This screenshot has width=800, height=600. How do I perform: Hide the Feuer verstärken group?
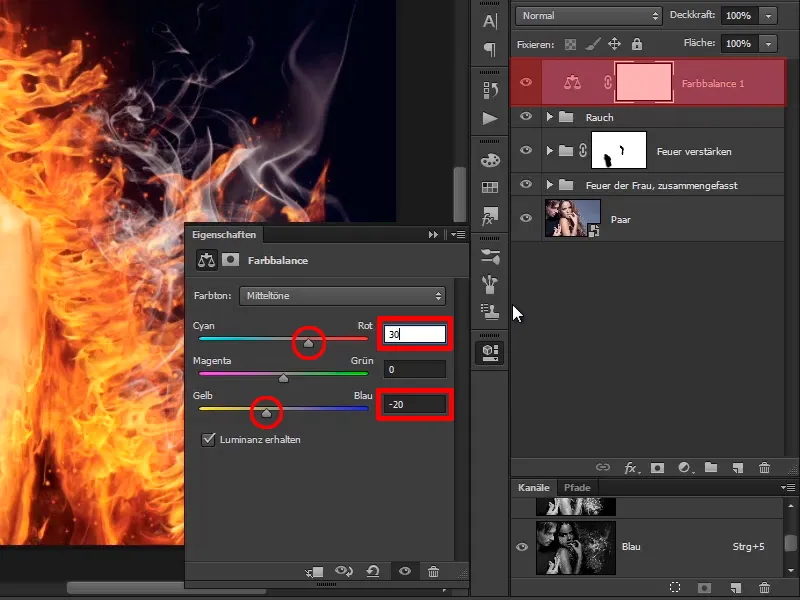(x=526, y=151)
